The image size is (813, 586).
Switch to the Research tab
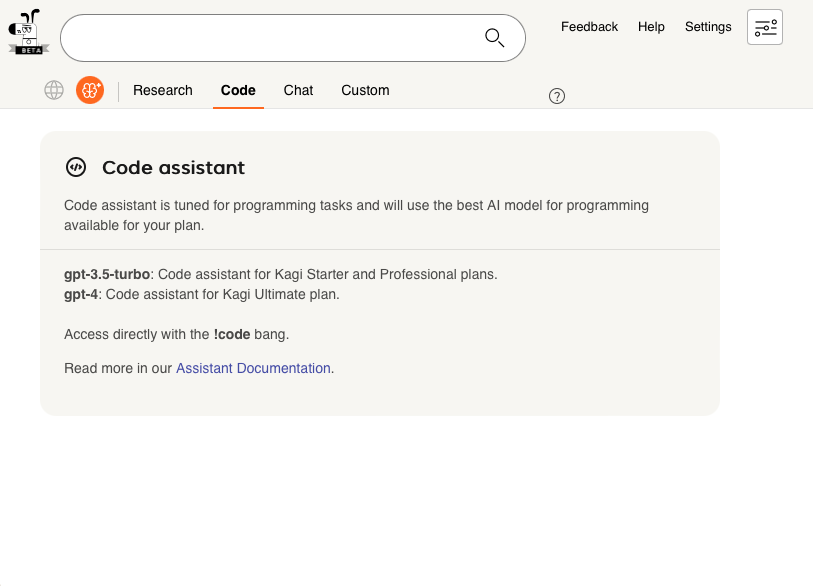coord(162,90)
